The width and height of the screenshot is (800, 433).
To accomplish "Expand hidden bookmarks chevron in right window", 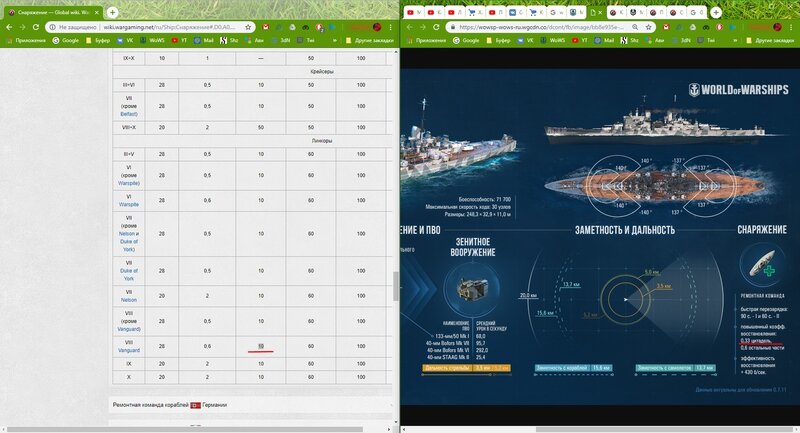I will pyautogui.click(x=735, y=40).
